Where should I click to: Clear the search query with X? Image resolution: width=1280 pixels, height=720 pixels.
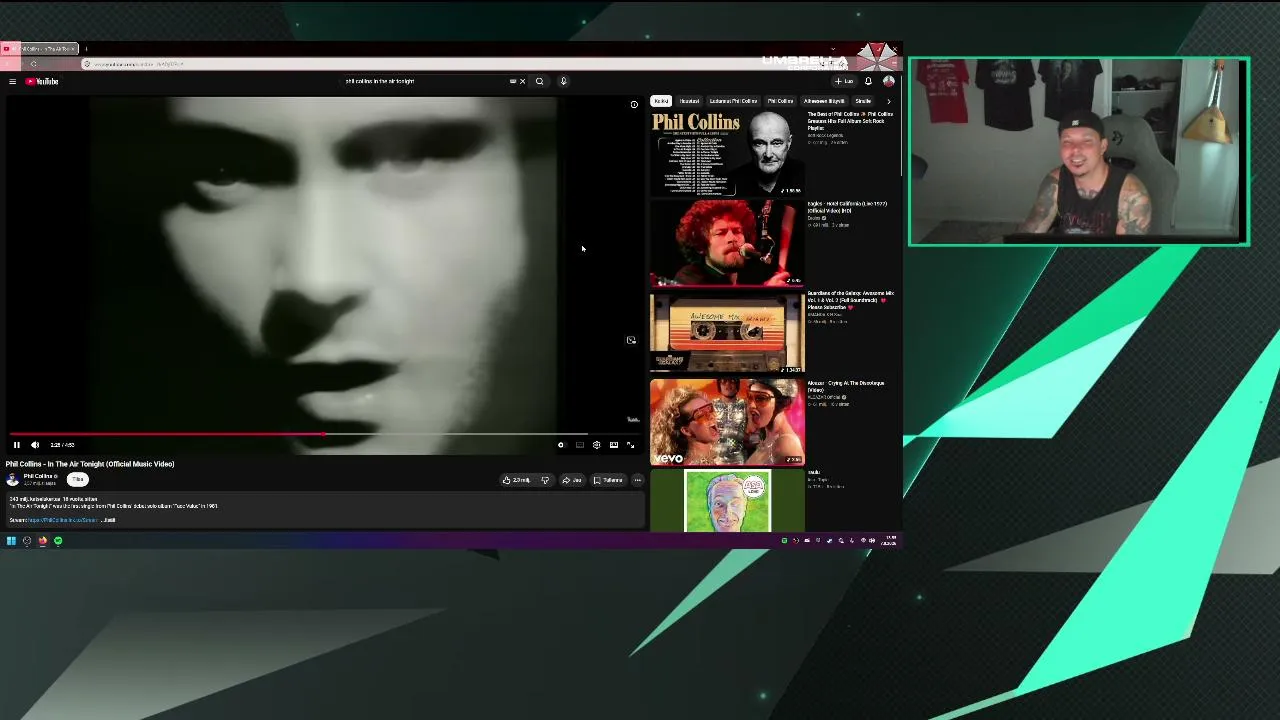point(522,81)
